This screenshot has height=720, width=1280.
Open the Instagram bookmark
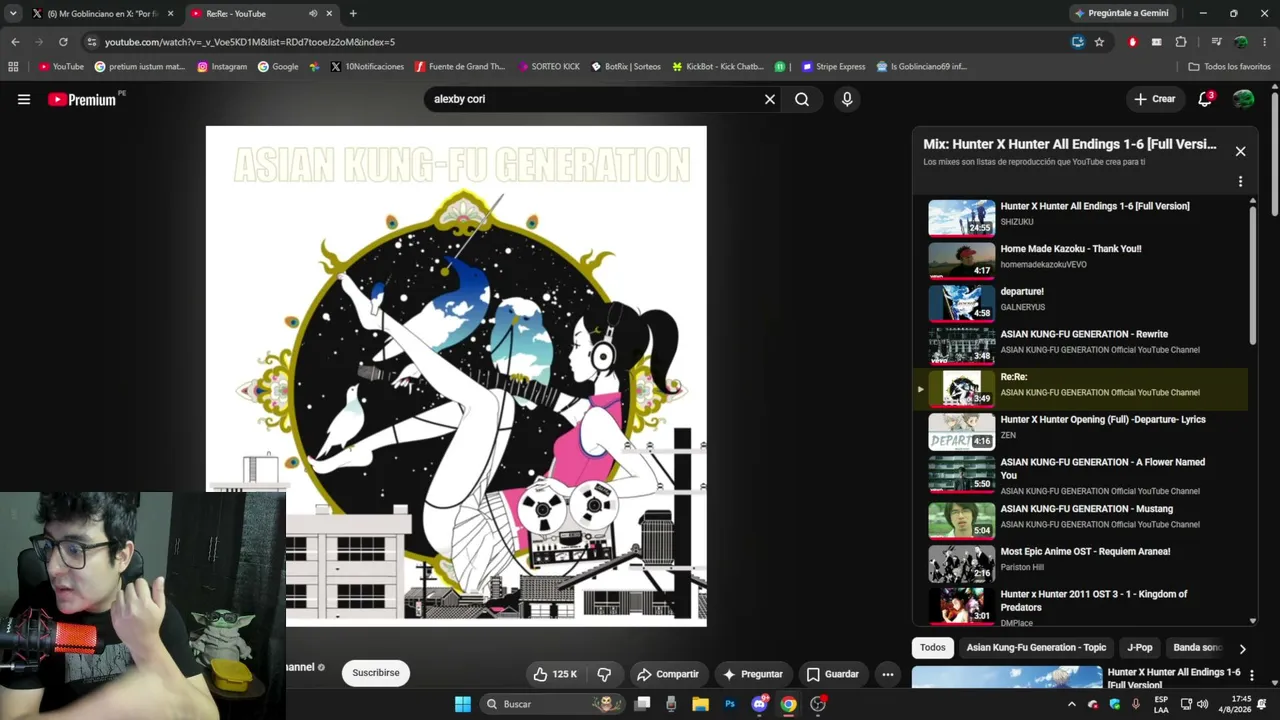[222, 67]
